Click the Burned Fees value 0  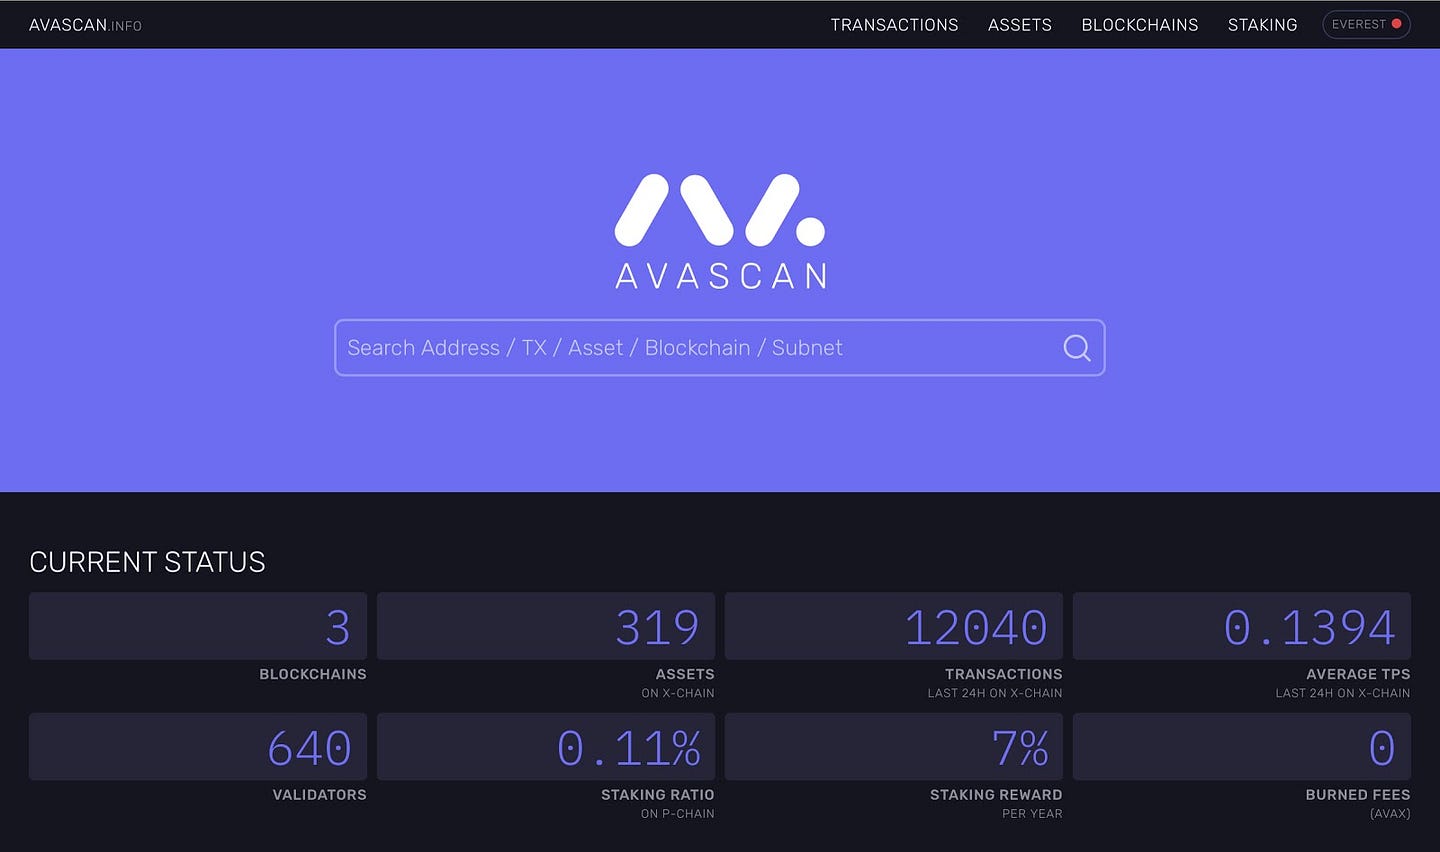pos(1382,749)
